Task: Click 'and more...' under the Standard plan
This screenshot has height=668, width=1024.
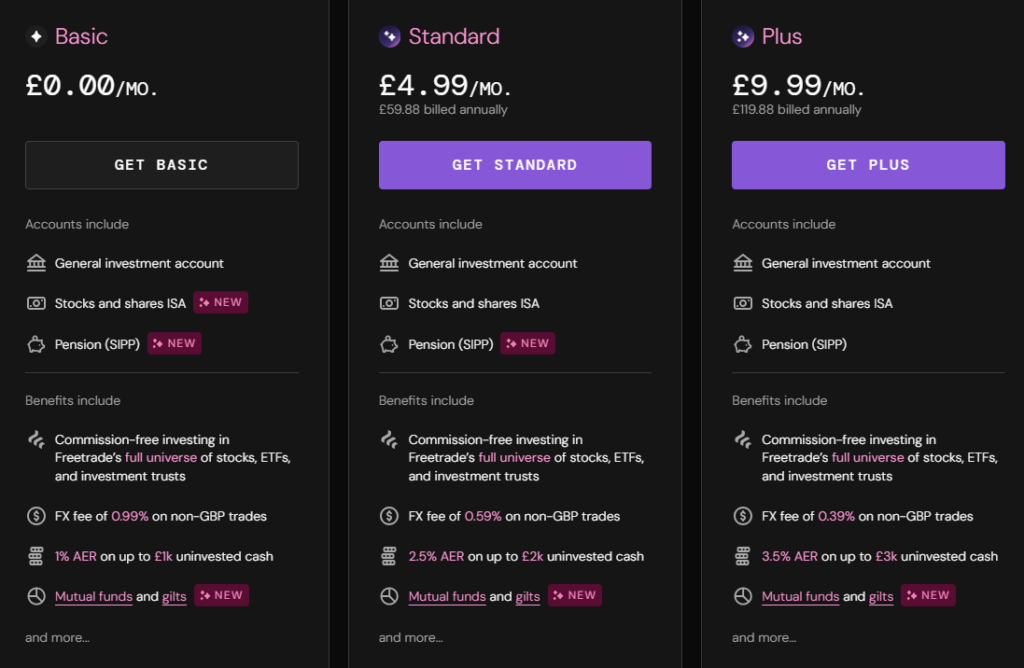Action: [410, 637]
